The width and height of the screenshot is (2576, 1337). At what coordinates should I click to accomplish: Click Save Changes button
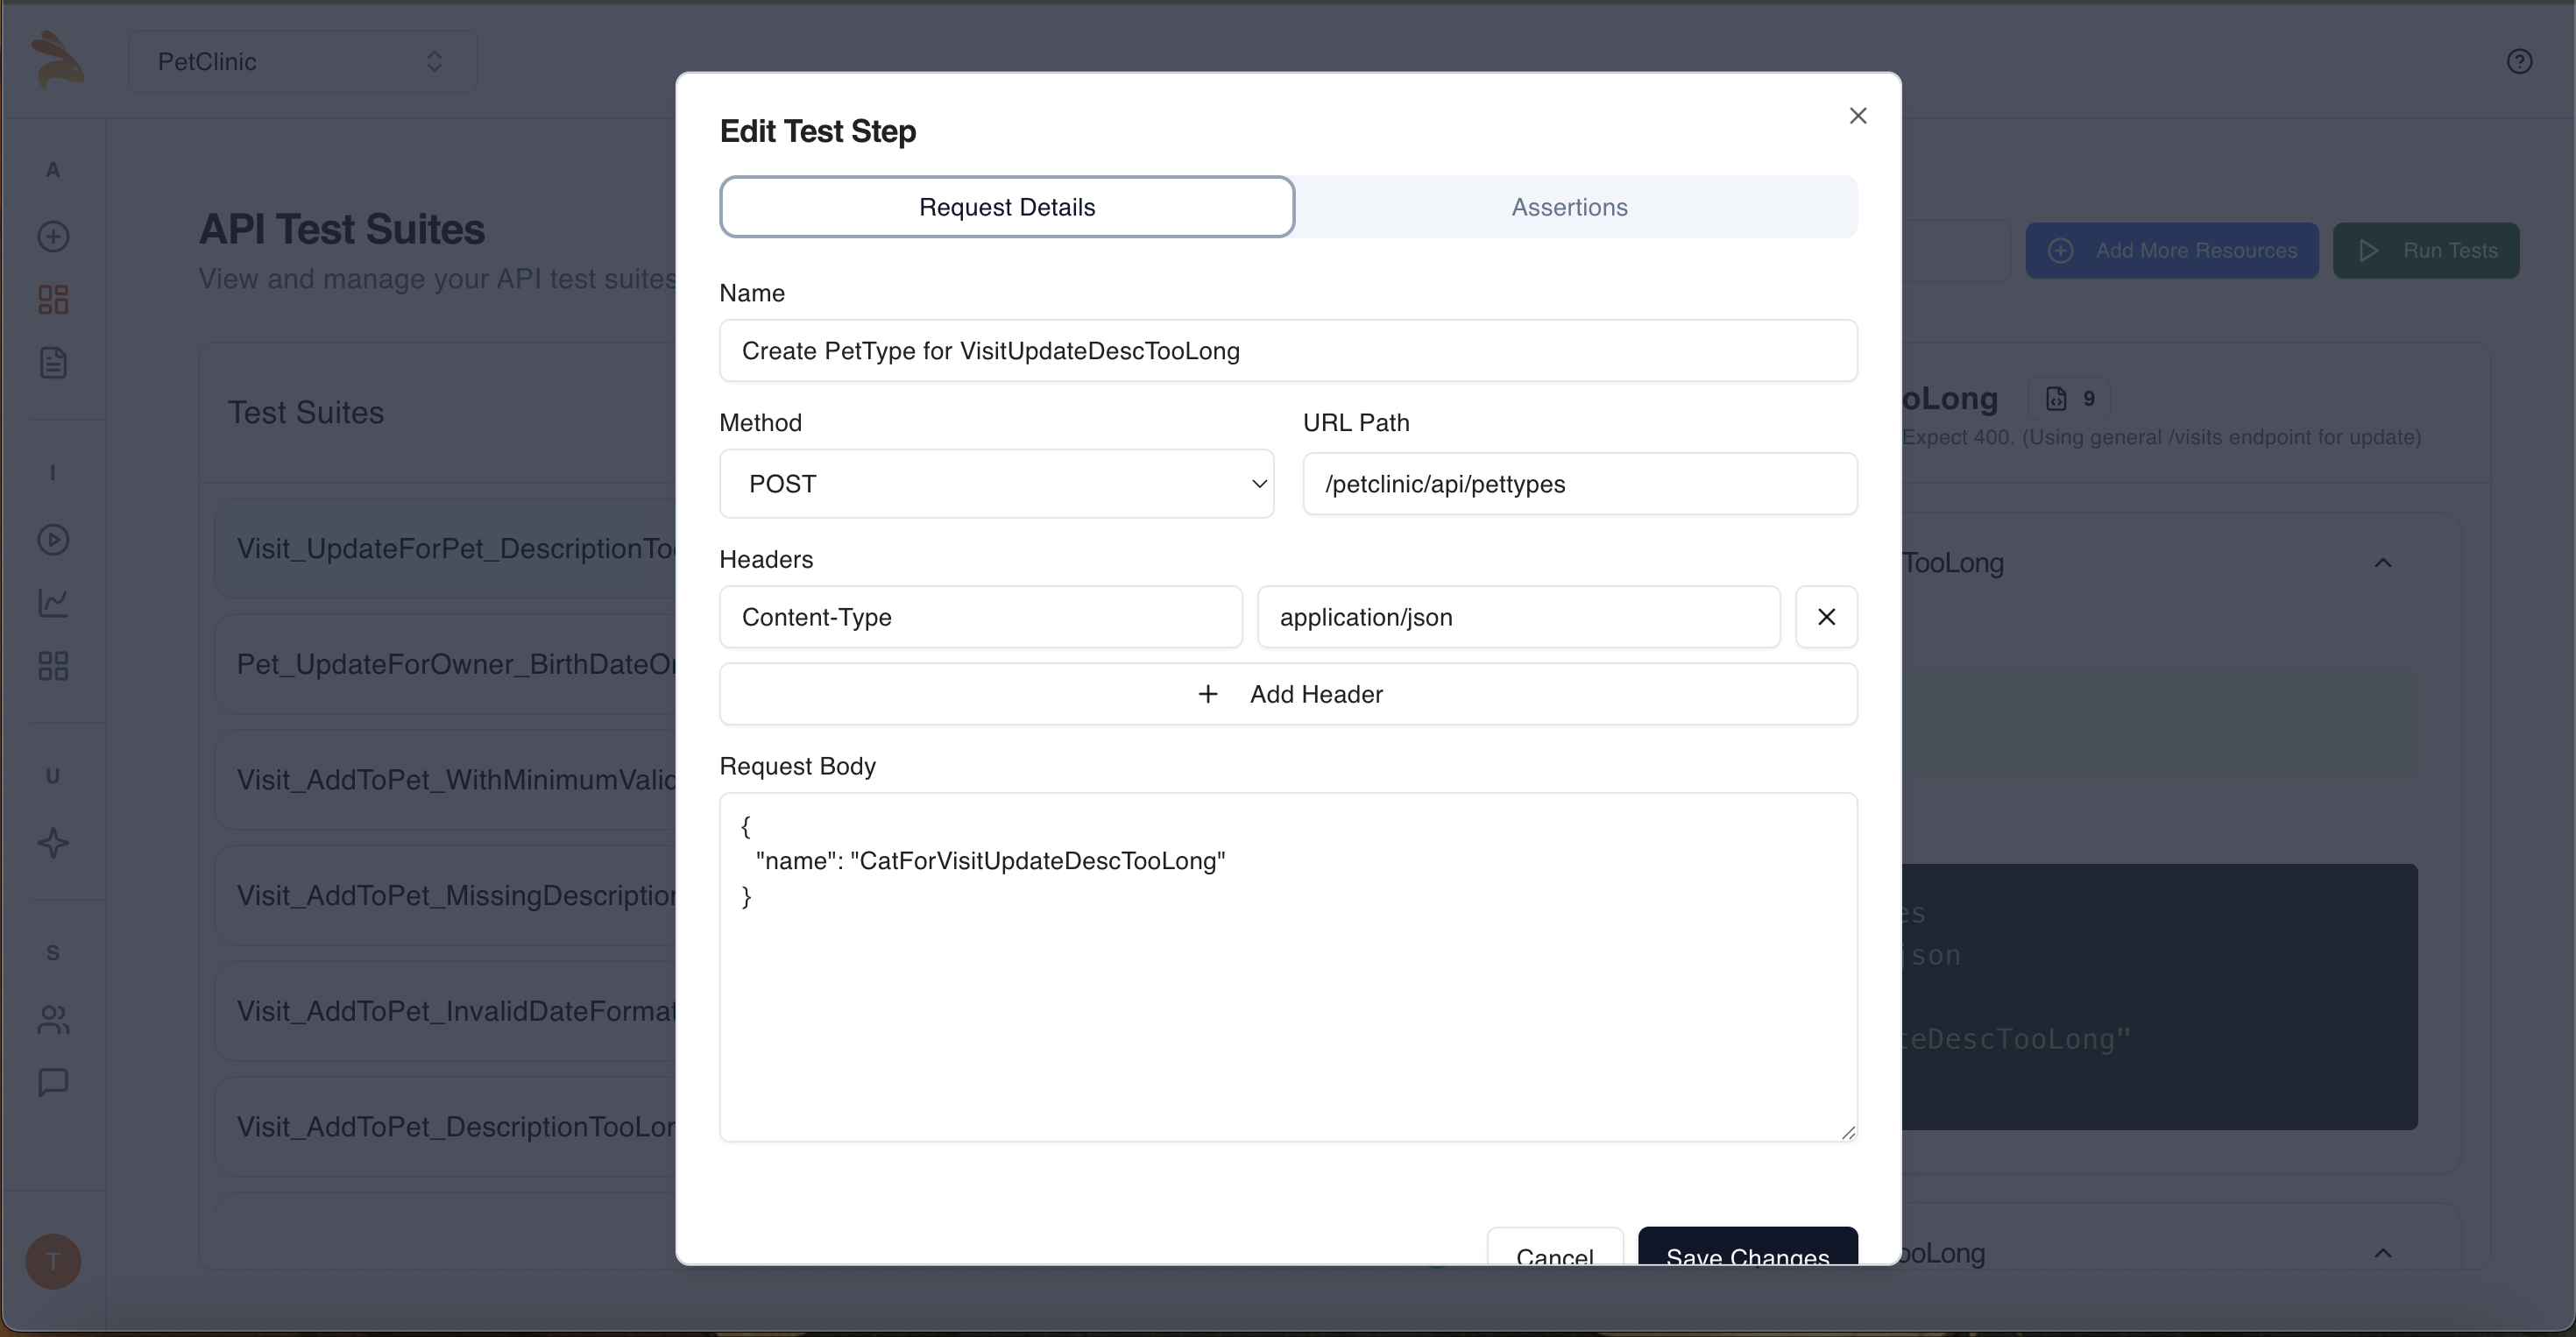click(x=1747, y=1248)
